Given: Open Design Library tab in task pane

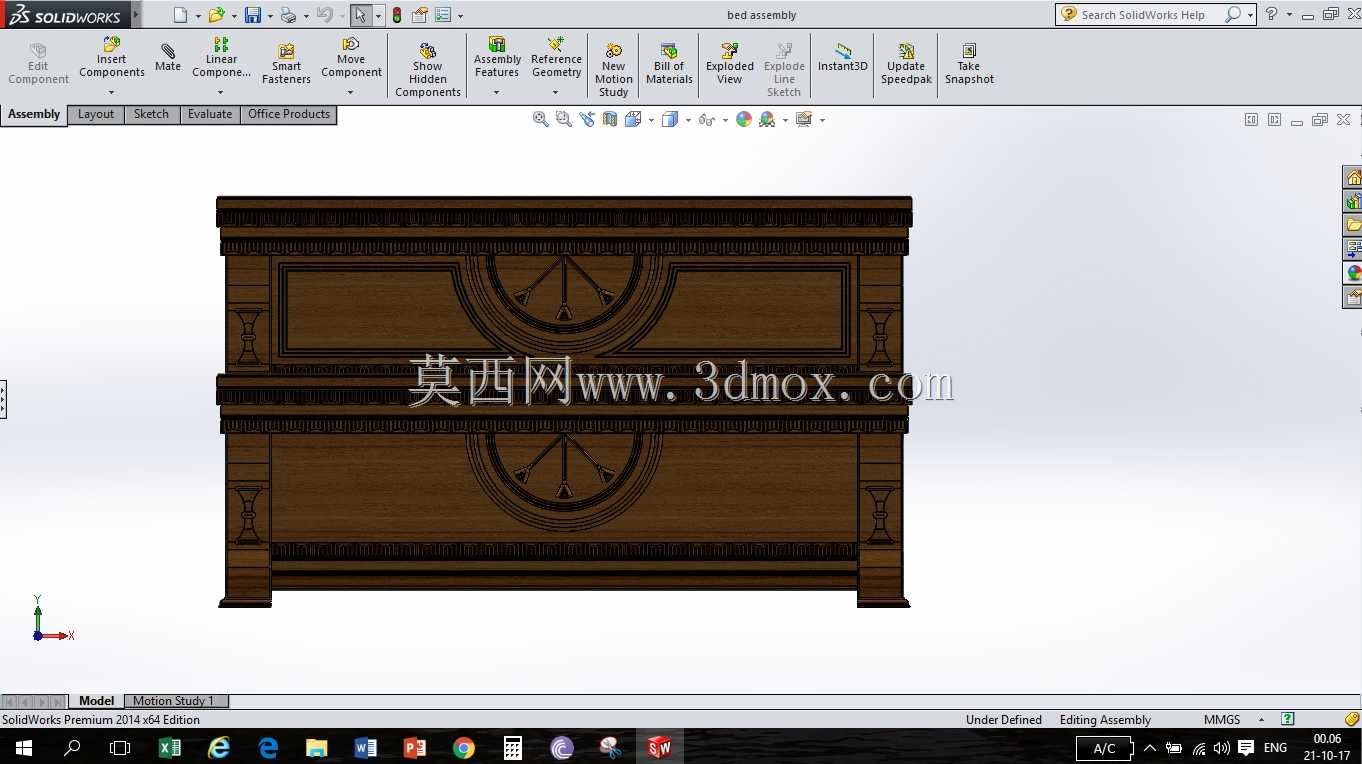Looking at the screenshot, I should pos(1352,202).
